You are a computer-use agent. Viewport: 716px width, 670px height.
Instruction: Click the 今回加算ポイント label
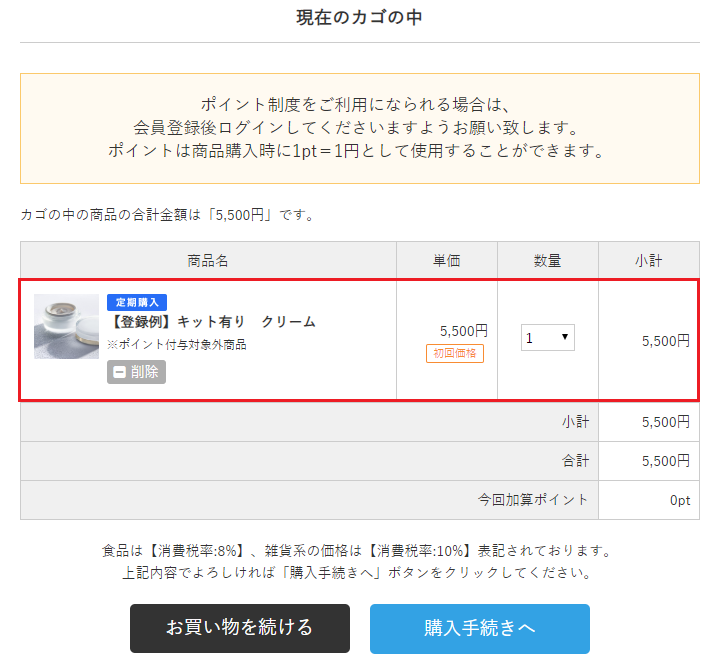(533, 500)
